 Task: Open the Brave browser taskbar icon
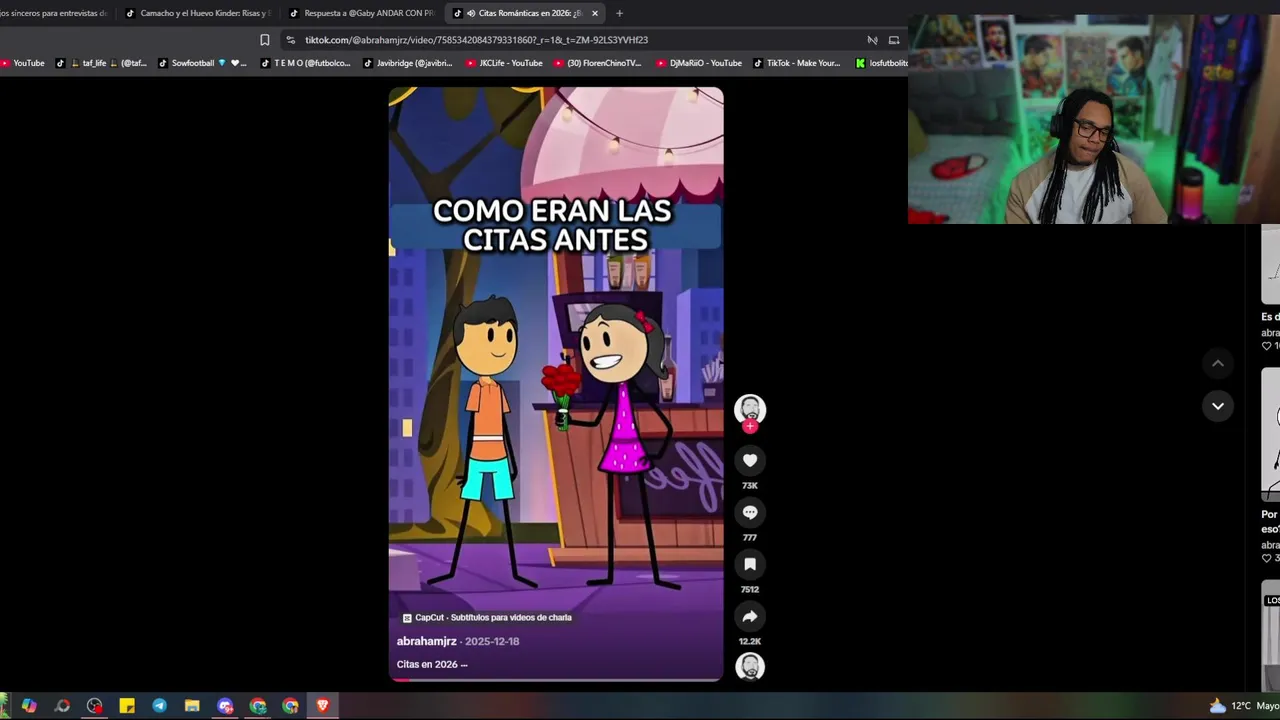tap(323, 706)
